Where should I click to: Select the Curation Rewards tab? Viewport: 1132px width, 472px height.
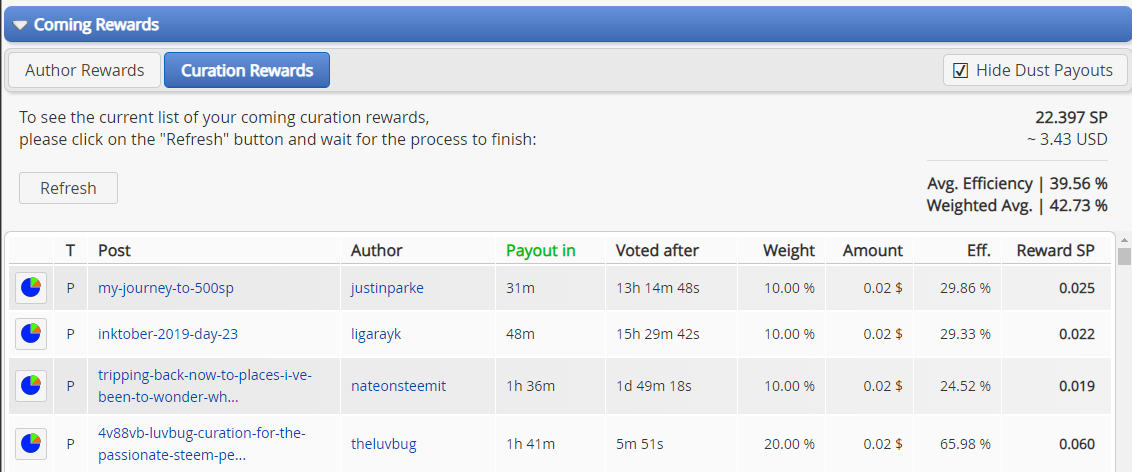247,70
